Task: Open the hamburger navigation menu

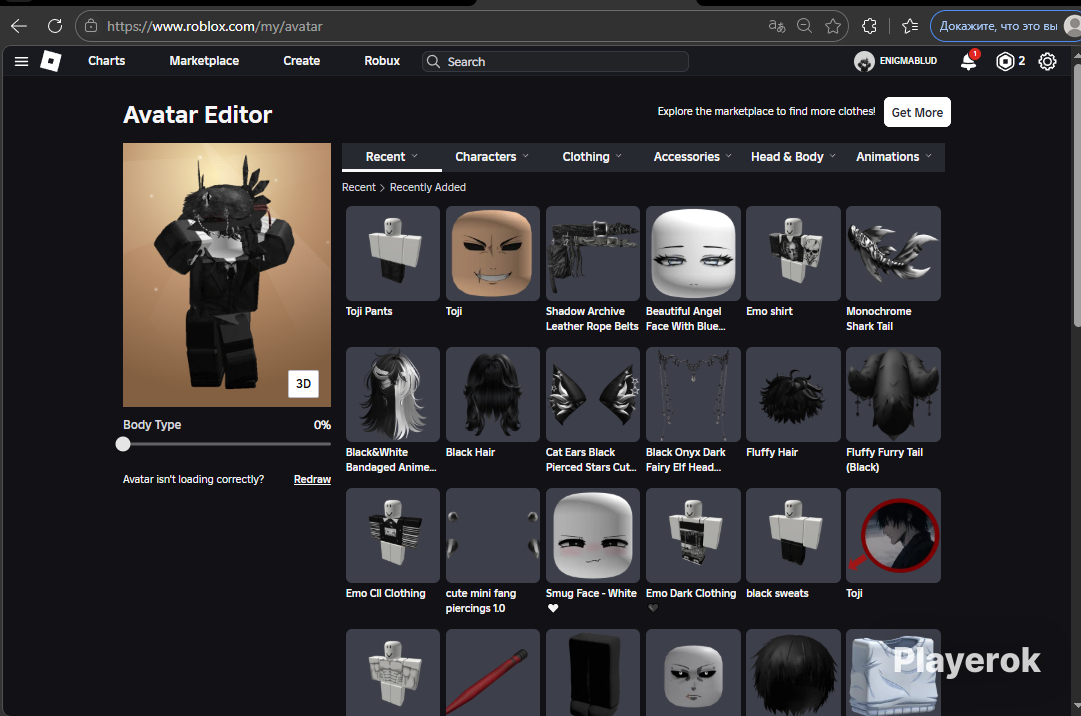Action: click(21, 62)
